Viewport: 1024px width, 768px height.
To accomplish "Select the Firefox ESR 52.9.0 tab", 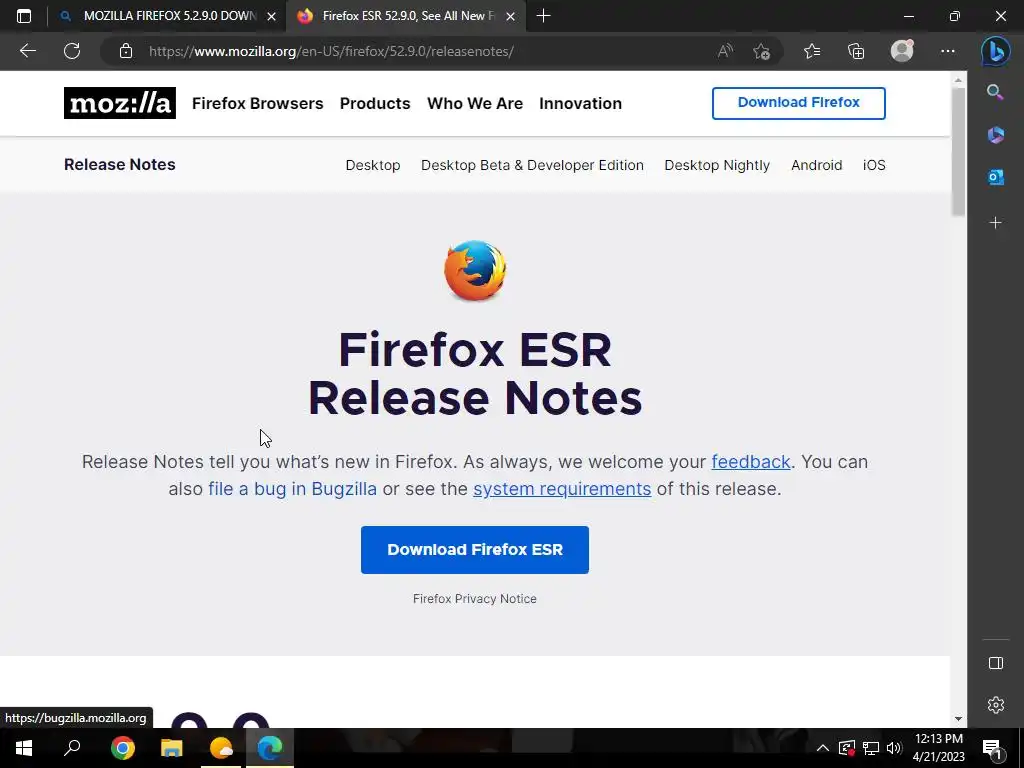I will [406, 16].
